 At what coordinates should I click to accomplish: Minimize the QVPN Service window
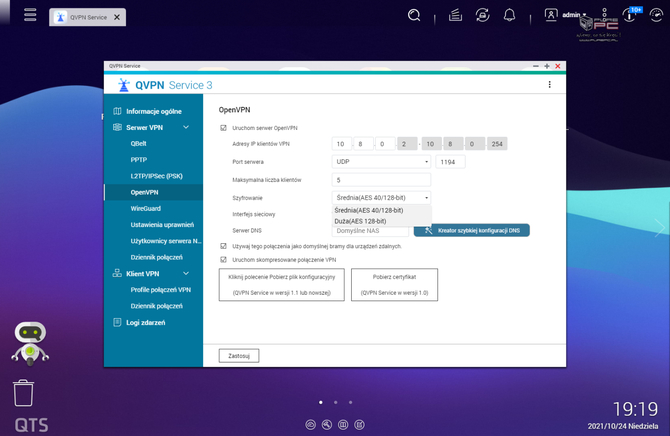click(x=536, y=66)
